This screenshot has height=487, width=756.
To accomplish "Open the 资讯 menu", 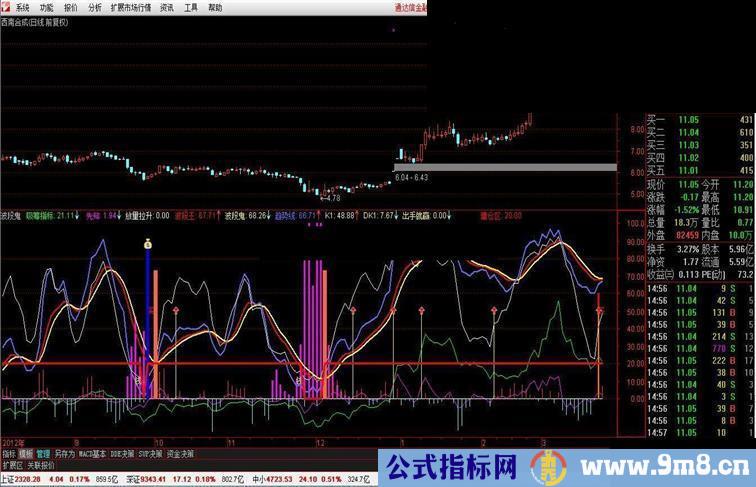I will pos(167,6).
